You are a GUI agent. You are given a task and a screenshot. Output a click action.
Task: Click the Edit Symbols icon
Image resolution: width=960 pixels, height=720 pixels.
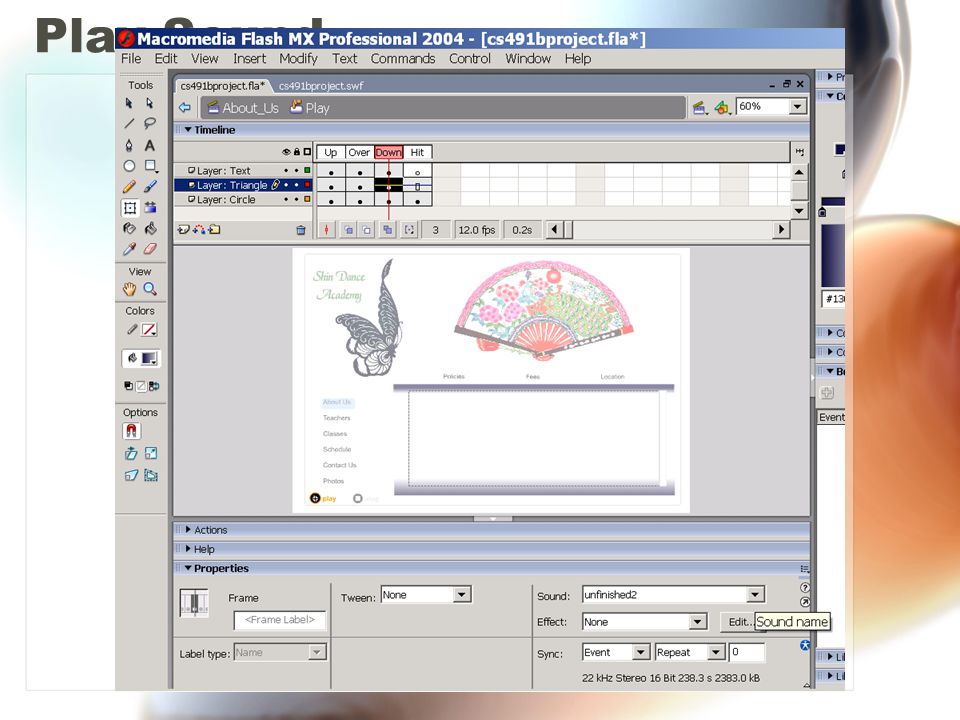722,108
